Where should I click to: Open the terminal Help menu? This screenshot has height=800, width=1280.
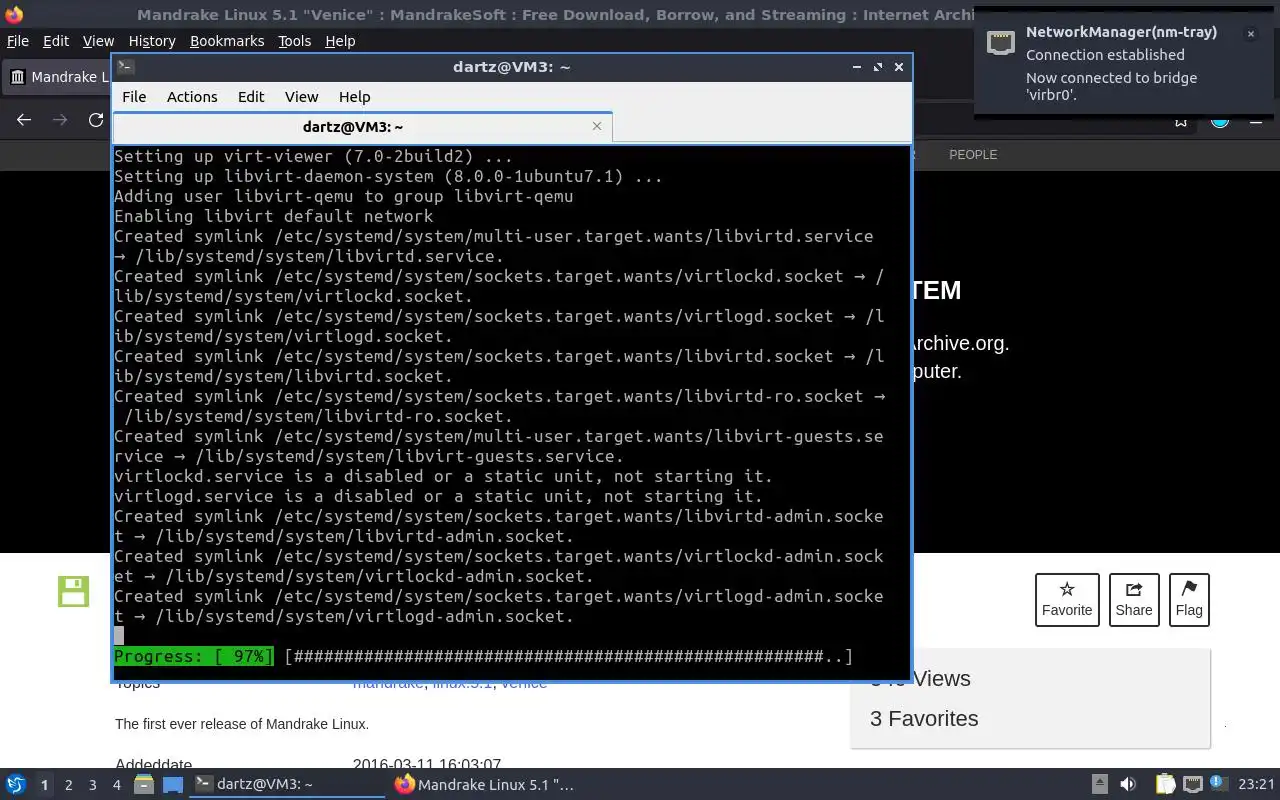pyautogui.click(x=355, y=97)
